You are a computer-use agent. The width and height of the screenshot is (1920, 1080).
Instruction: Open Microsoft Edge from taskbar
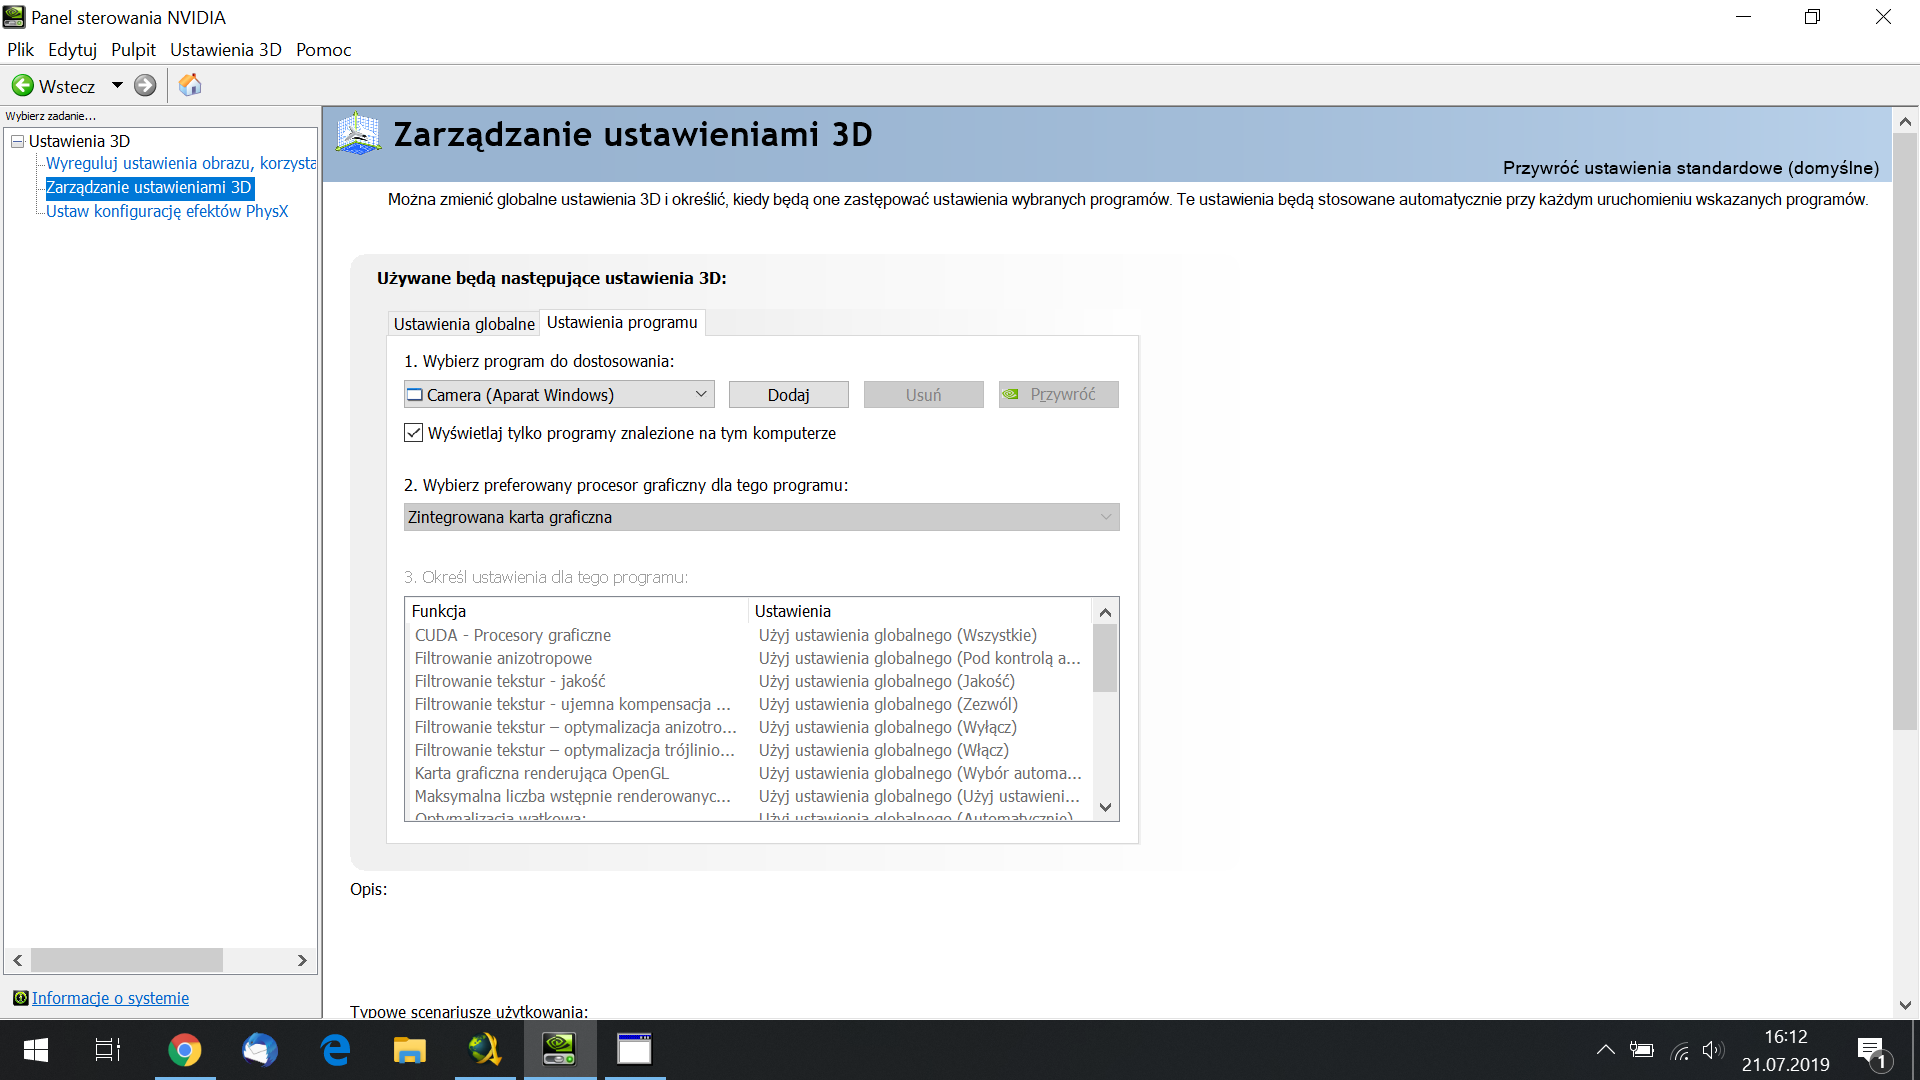[334, 1050]
